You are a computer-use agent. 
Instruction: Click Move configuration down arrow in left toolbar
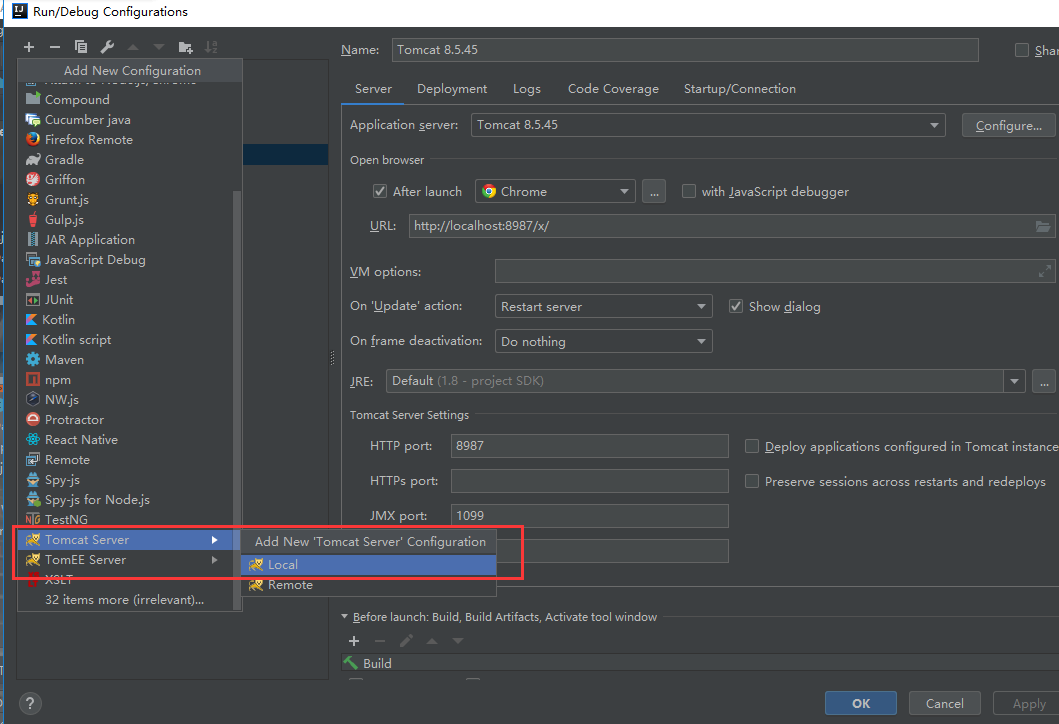click(x=159, y=47)
